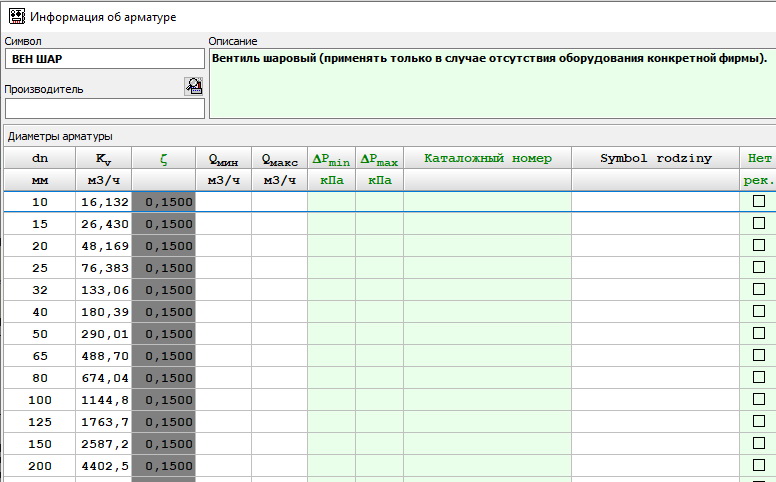The height and width of the screenshot is (482, 776).
Task: Select the Kv cell 488,70
Action: [103, 356]
